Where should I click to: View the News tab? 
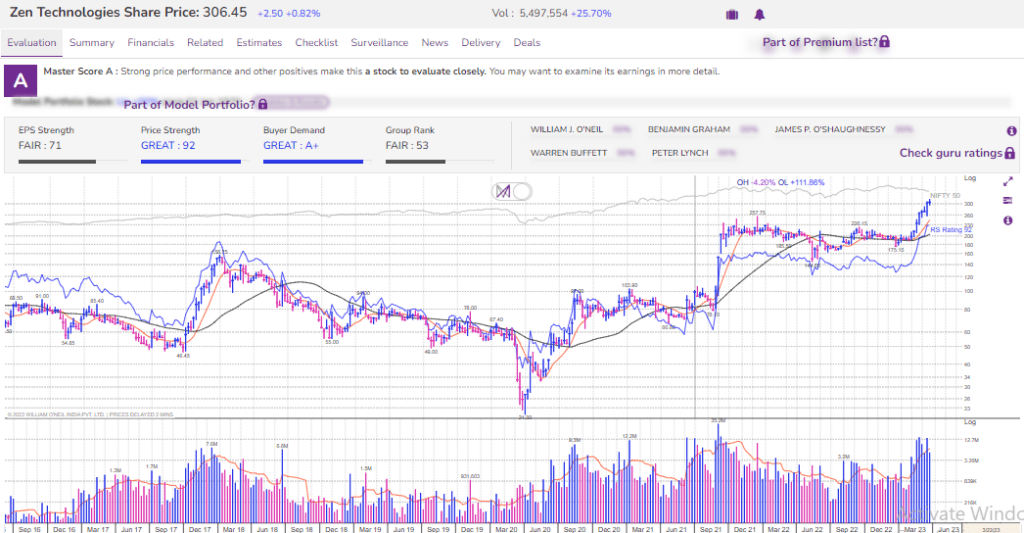pyautogui.click(x=435, y=42)
